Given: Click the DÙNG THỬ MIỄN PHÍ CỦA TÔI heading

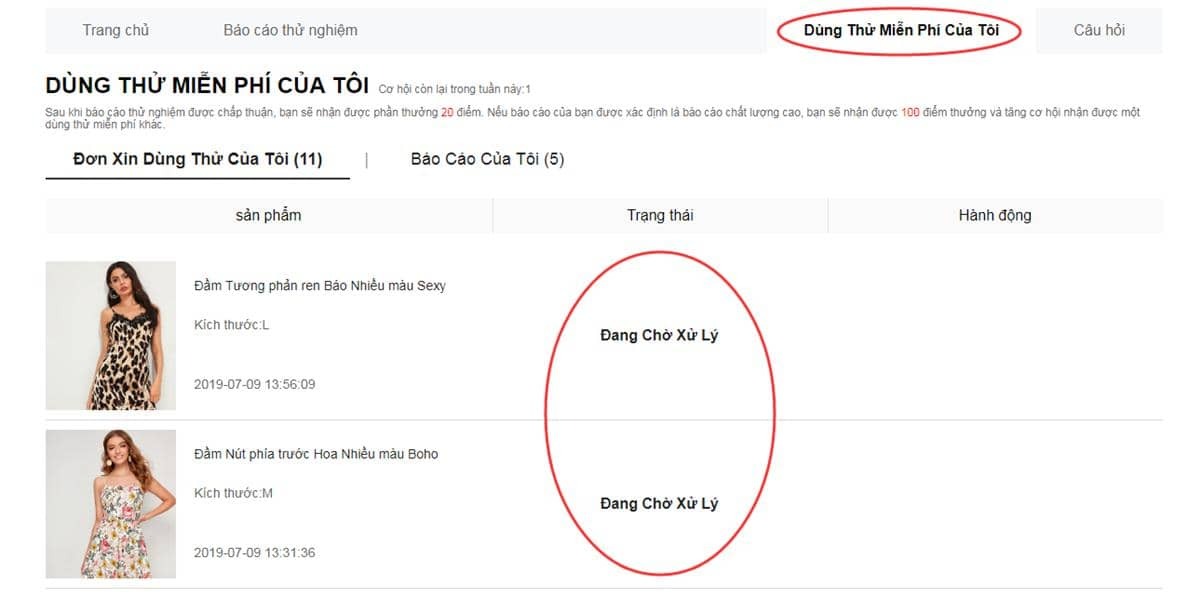Looking at the screenshot, I should 207,86.
